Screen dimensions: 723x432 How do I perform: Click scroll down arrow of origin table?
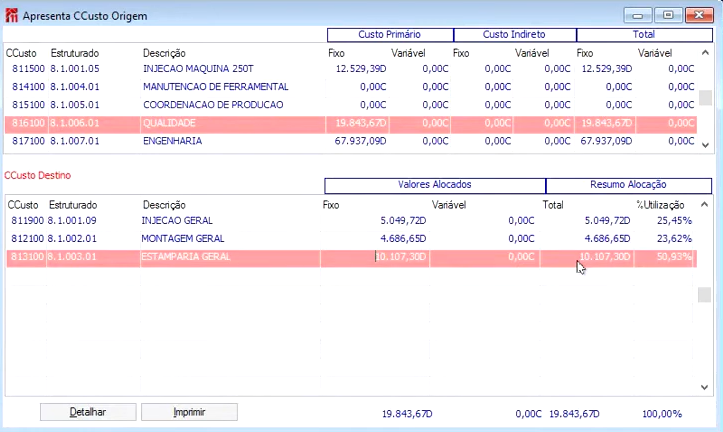pyautogui.click(x=705, y=145)
